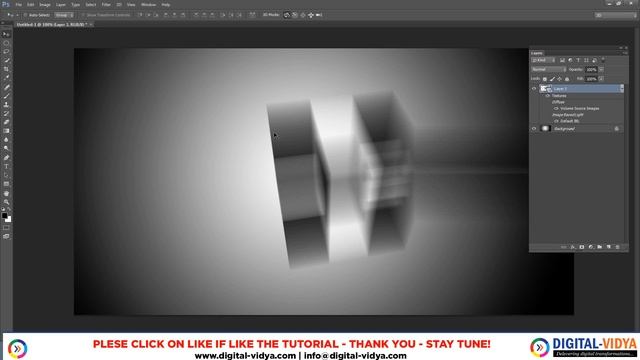This screenshot has width=640, height=360.
Task: Select the Gradient tool
Action: point(6,131)
